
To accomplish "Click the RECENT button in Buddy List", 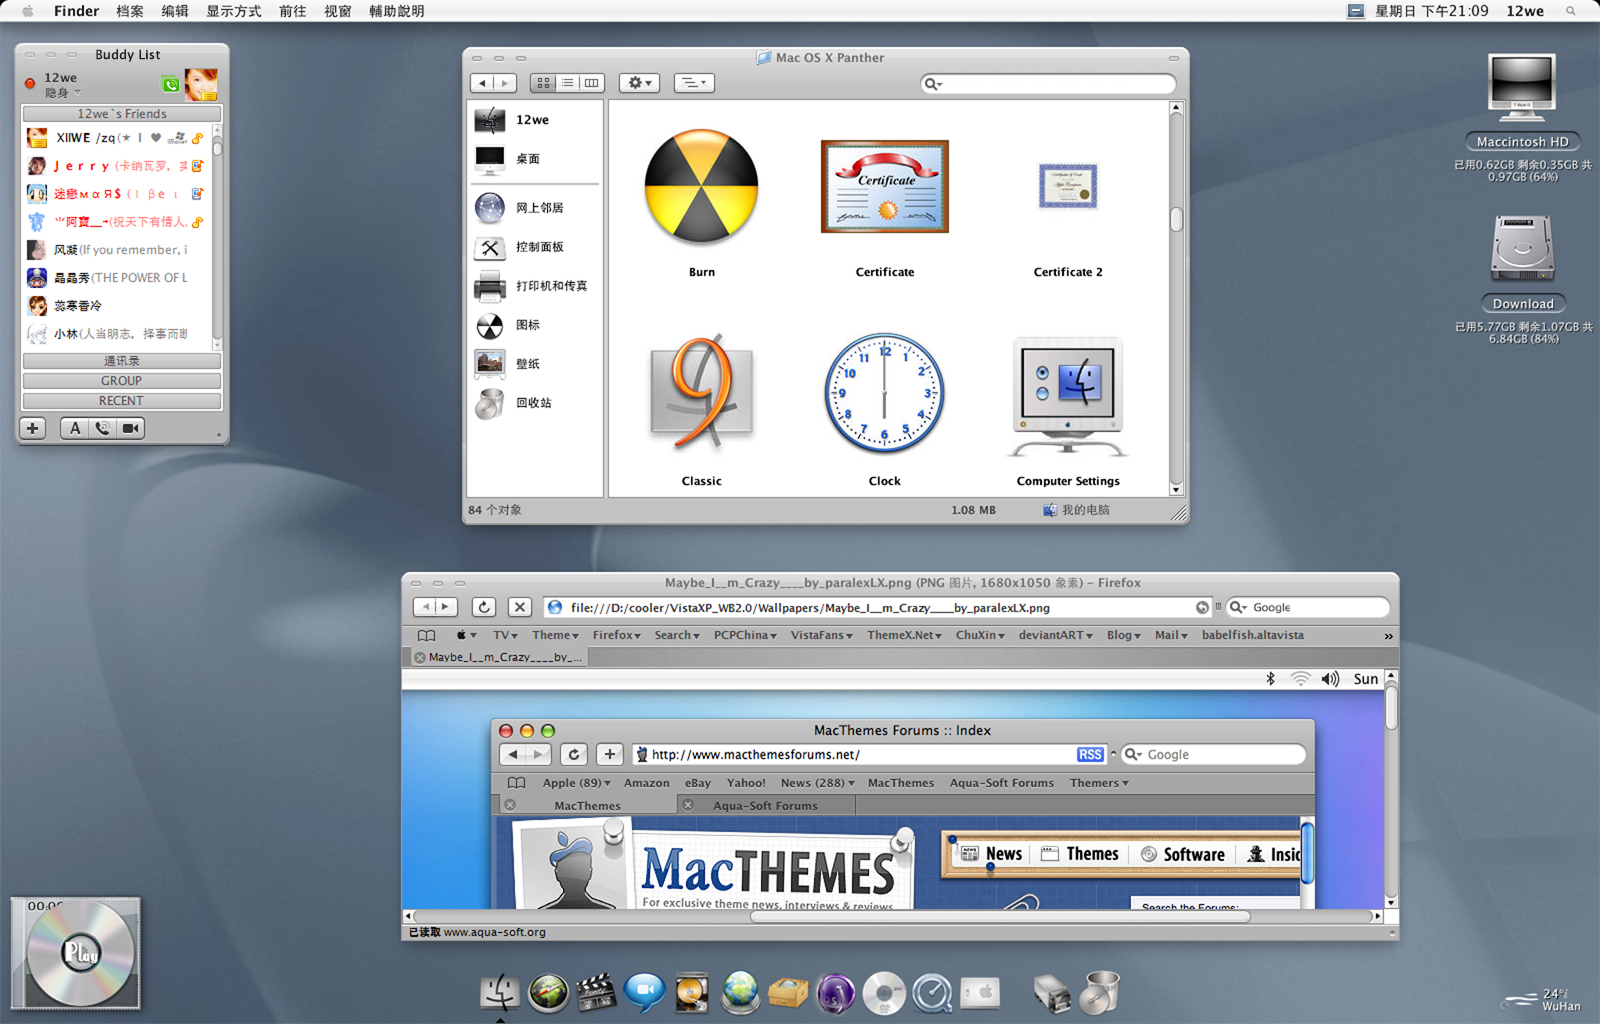I will point(122,401).
